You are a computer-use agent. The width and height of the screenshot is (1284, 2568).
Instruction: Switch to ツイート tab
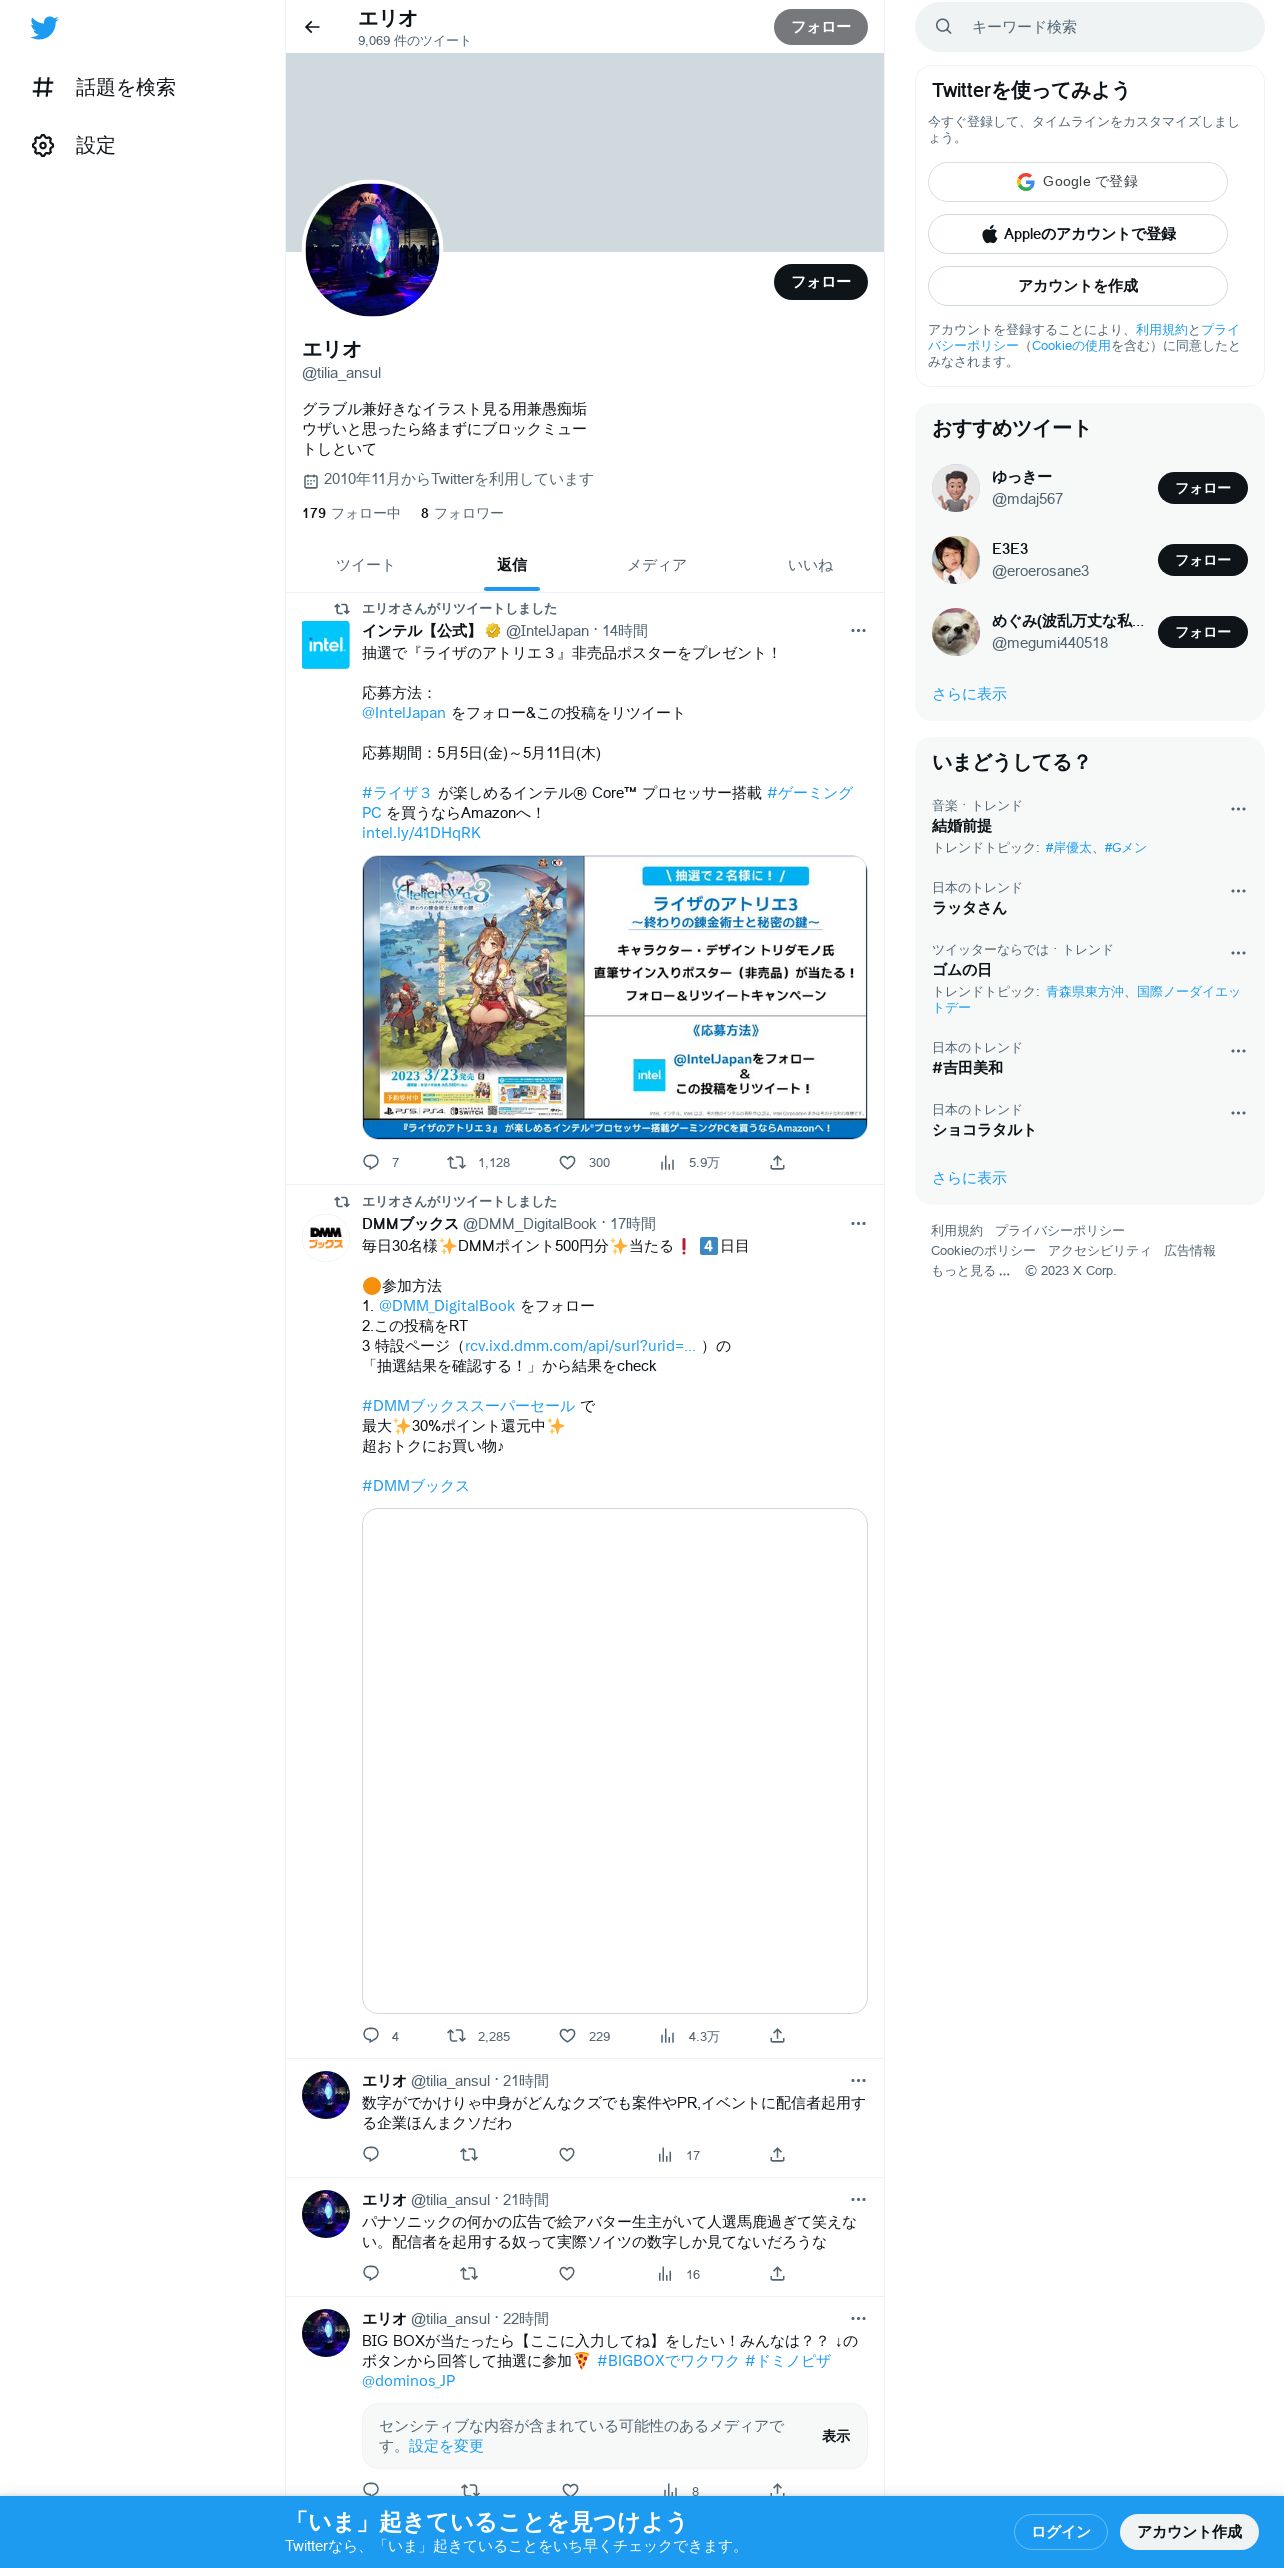(x=365, y=565)
